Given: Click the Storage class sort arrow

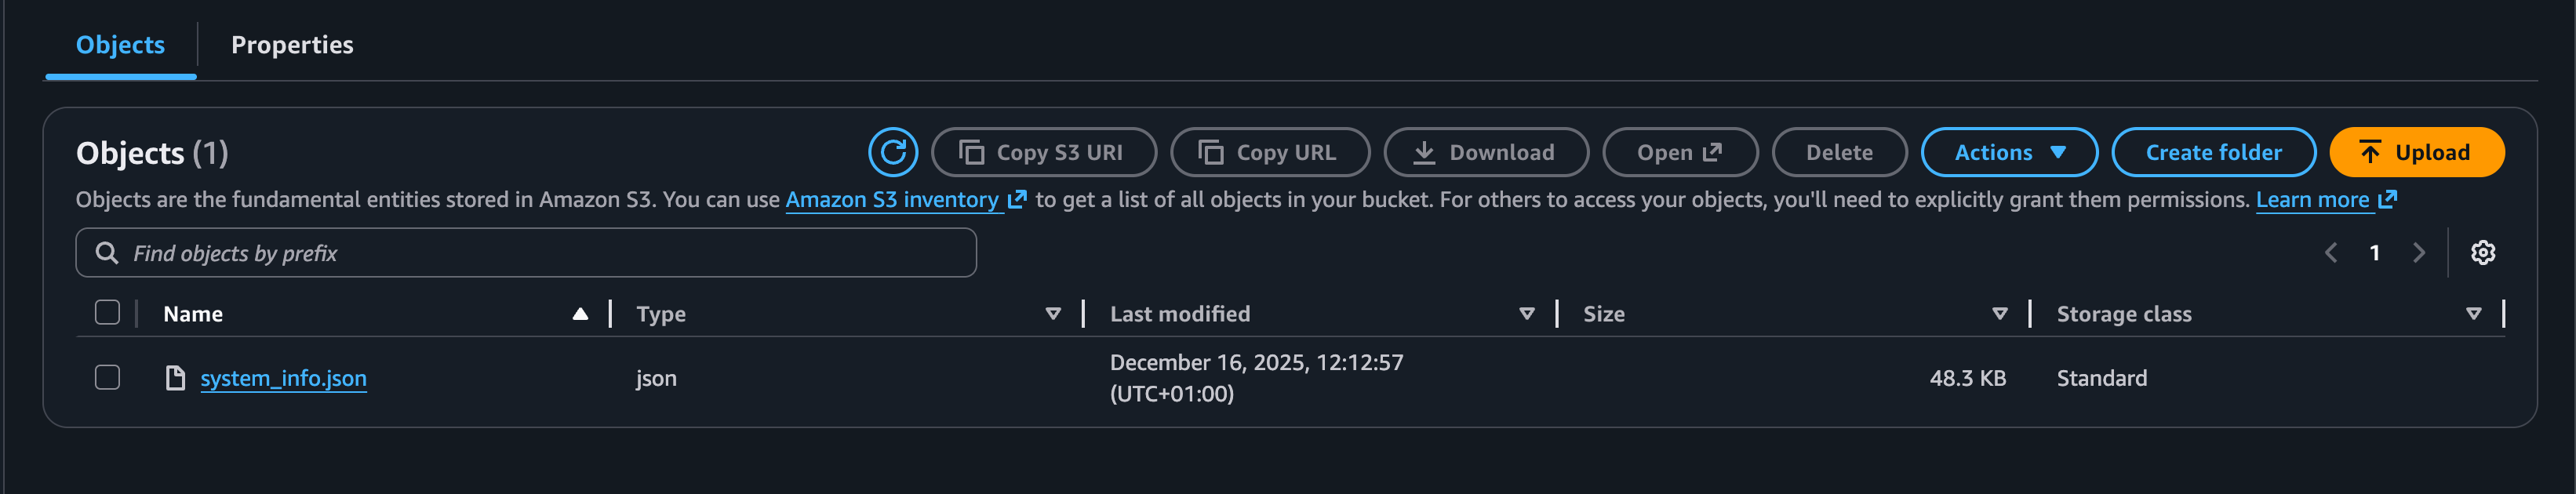Looking at the screenshot, I should pyautogui.click(x=2472, y=313).
